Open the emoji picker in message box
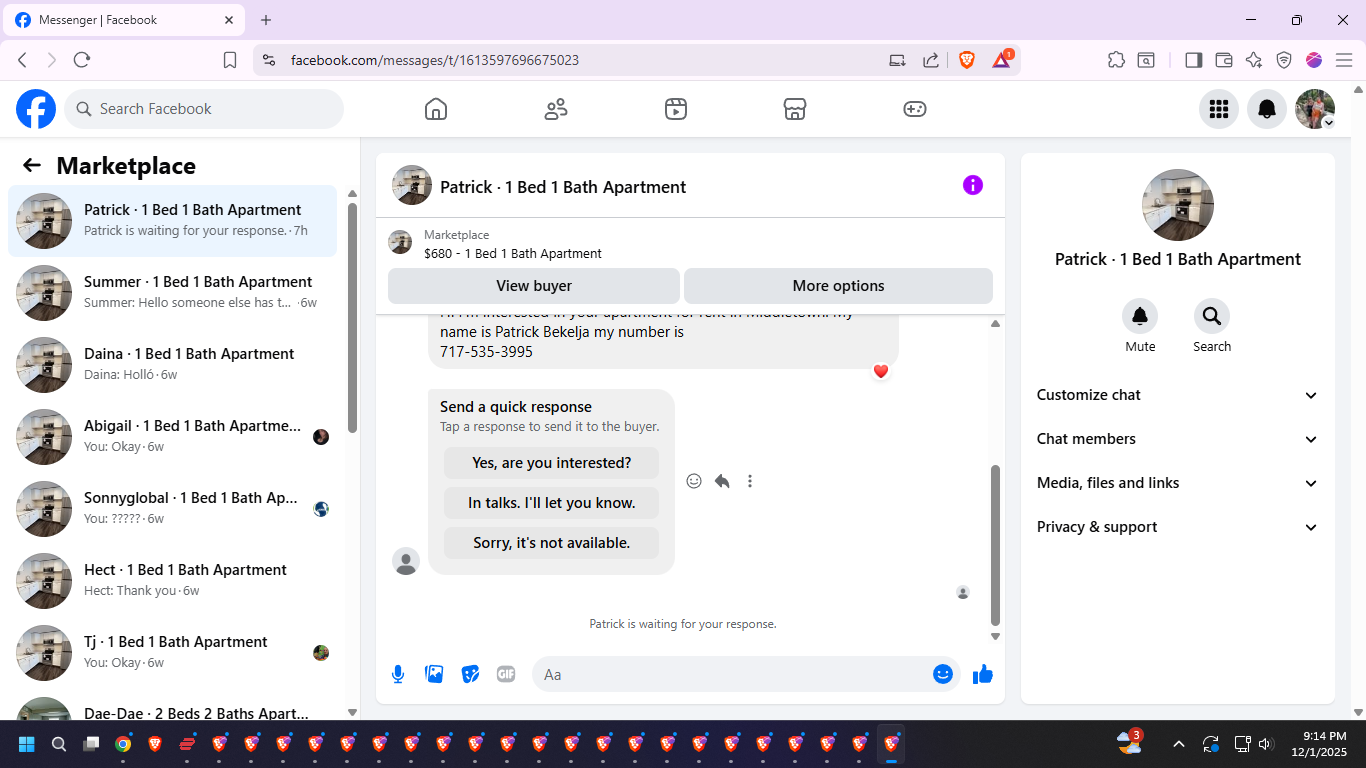This screenshot has width=1366, height=768. [x=943, y=675]
